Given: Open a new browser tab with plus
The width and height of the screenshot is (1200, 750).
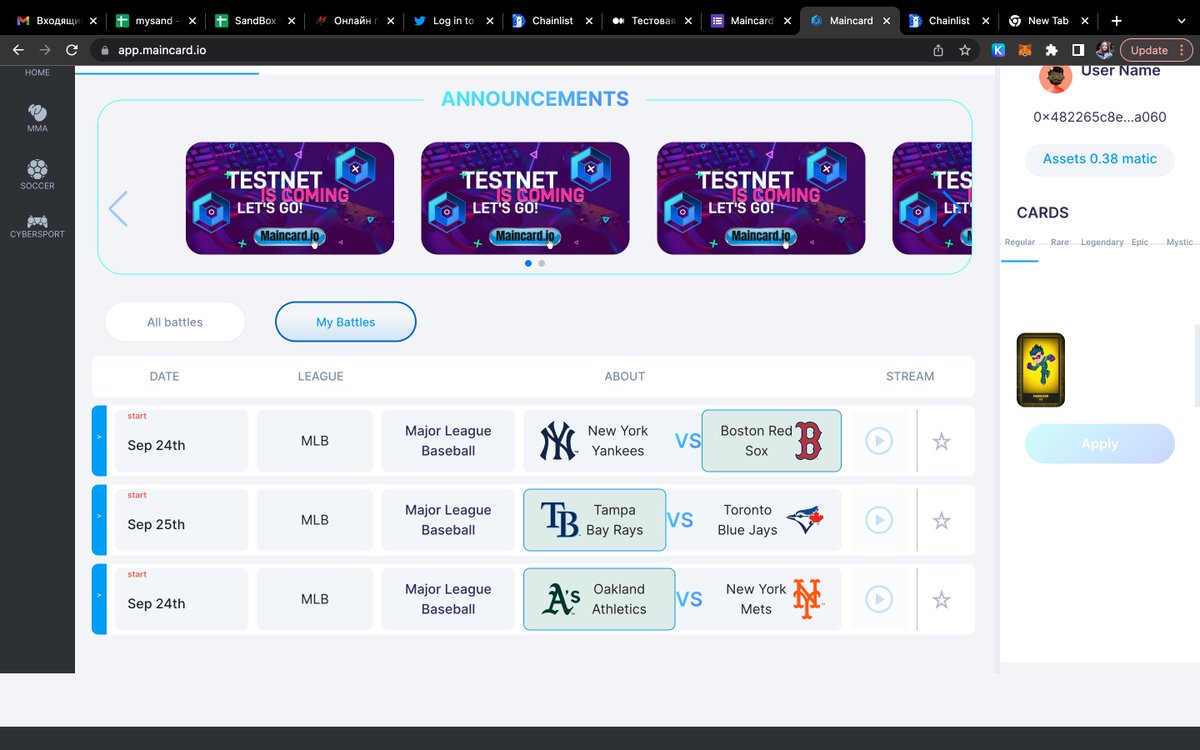Looking at the screenshot, I should [x=1117, y=20].
